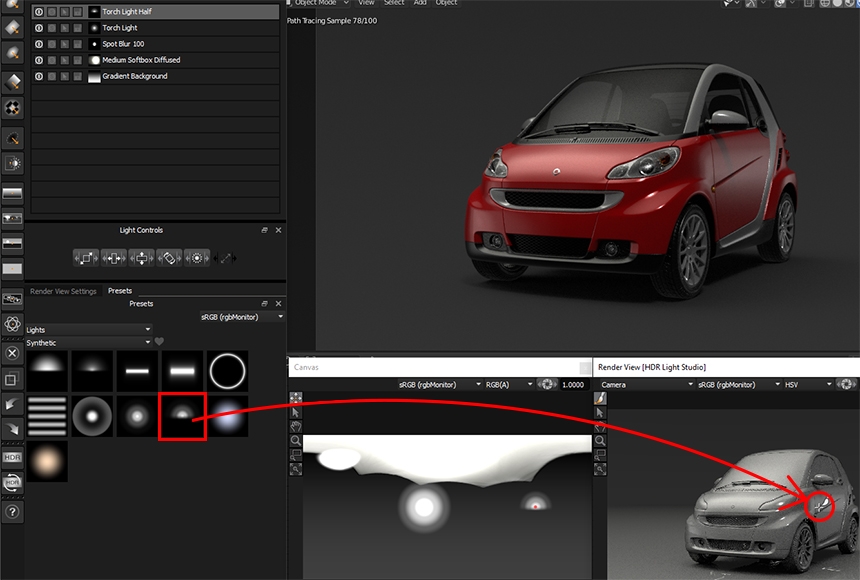Toggle solo for Torch Light Half
Image resolution: width=860 pixels, height=580 pixels.
pos(52,12)
